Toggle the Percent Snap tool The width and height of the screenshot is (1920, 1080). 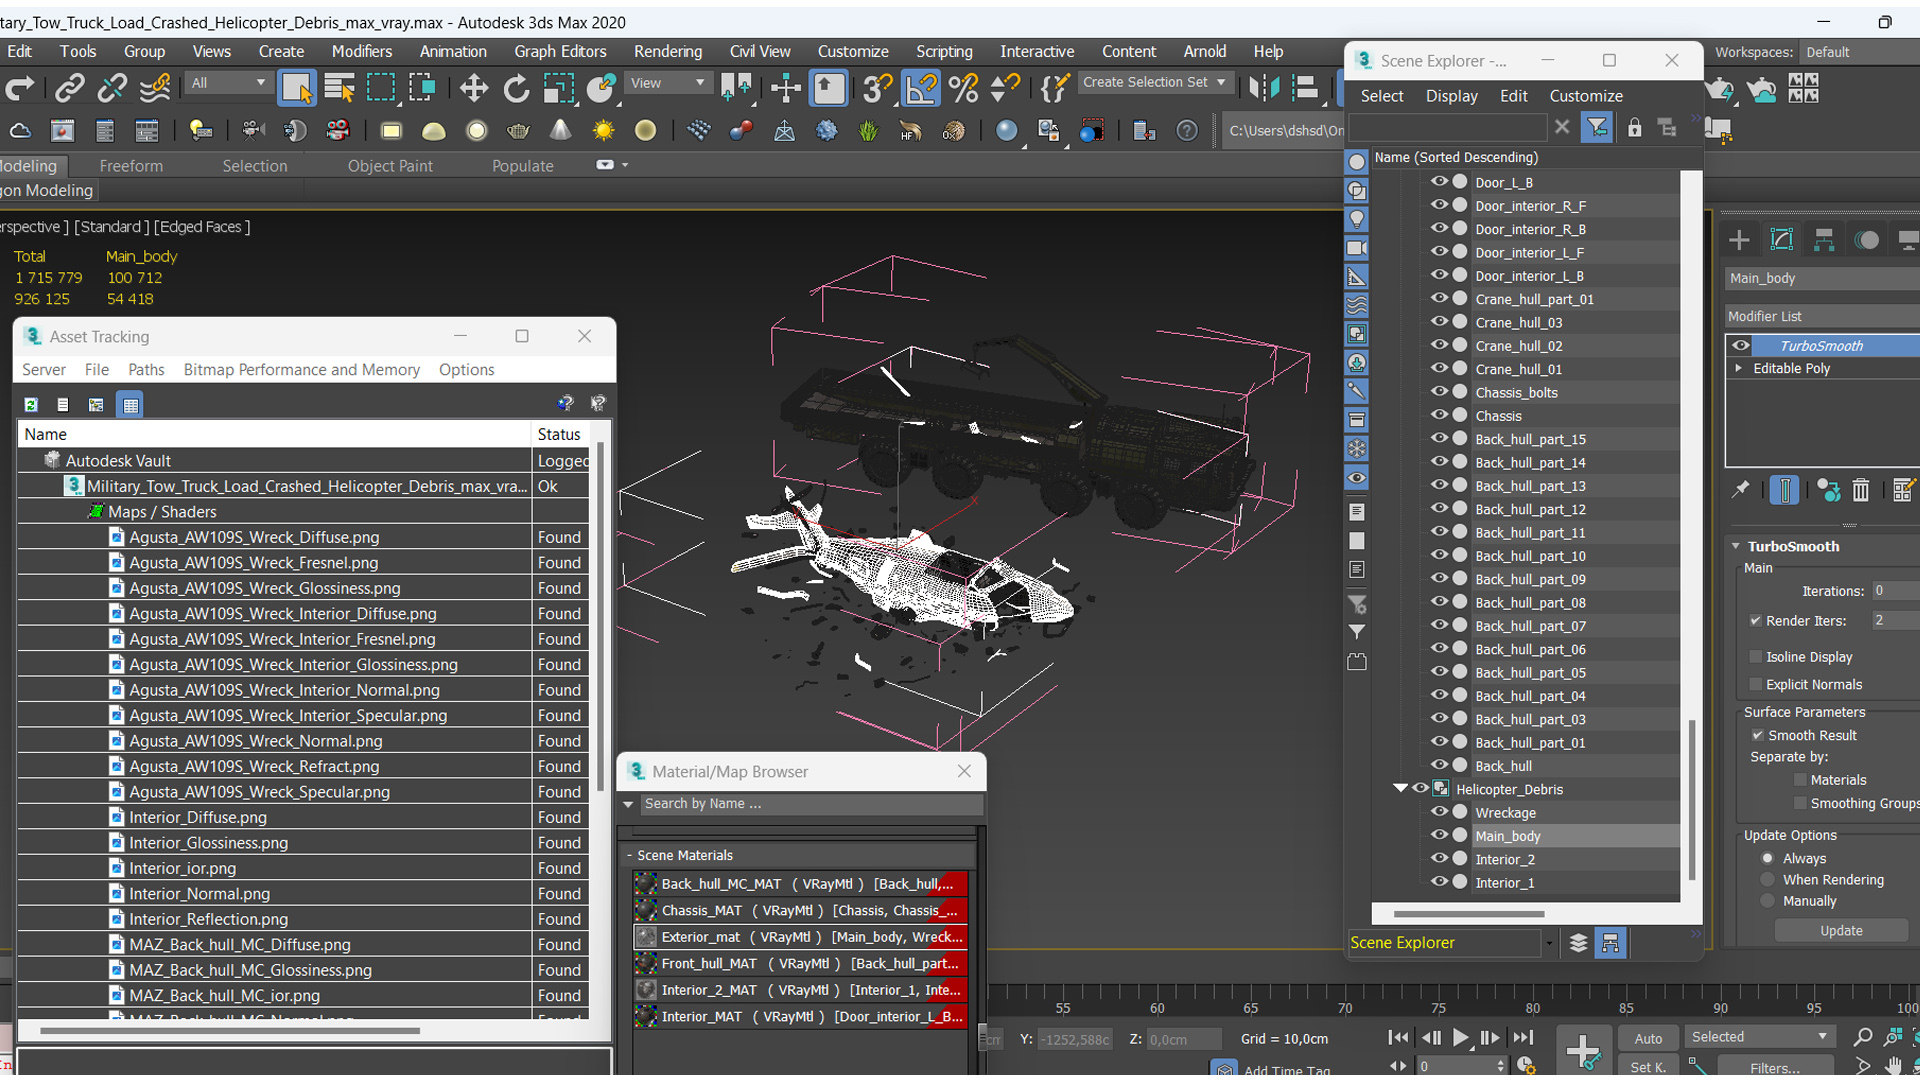(964, 89)
